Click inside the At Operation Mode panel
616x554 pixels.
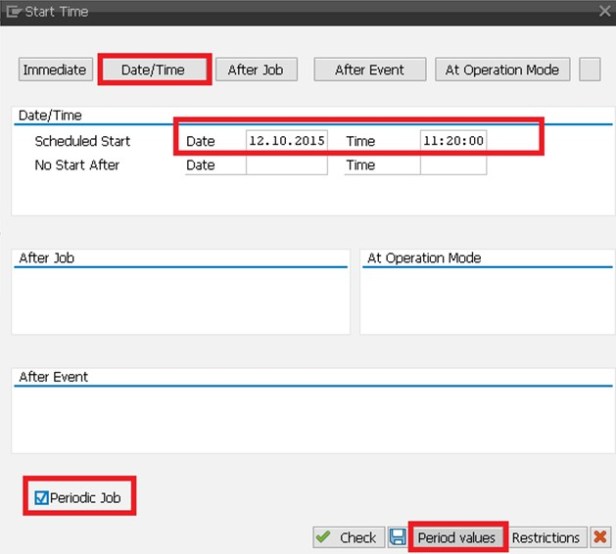(x=486, y=300)
